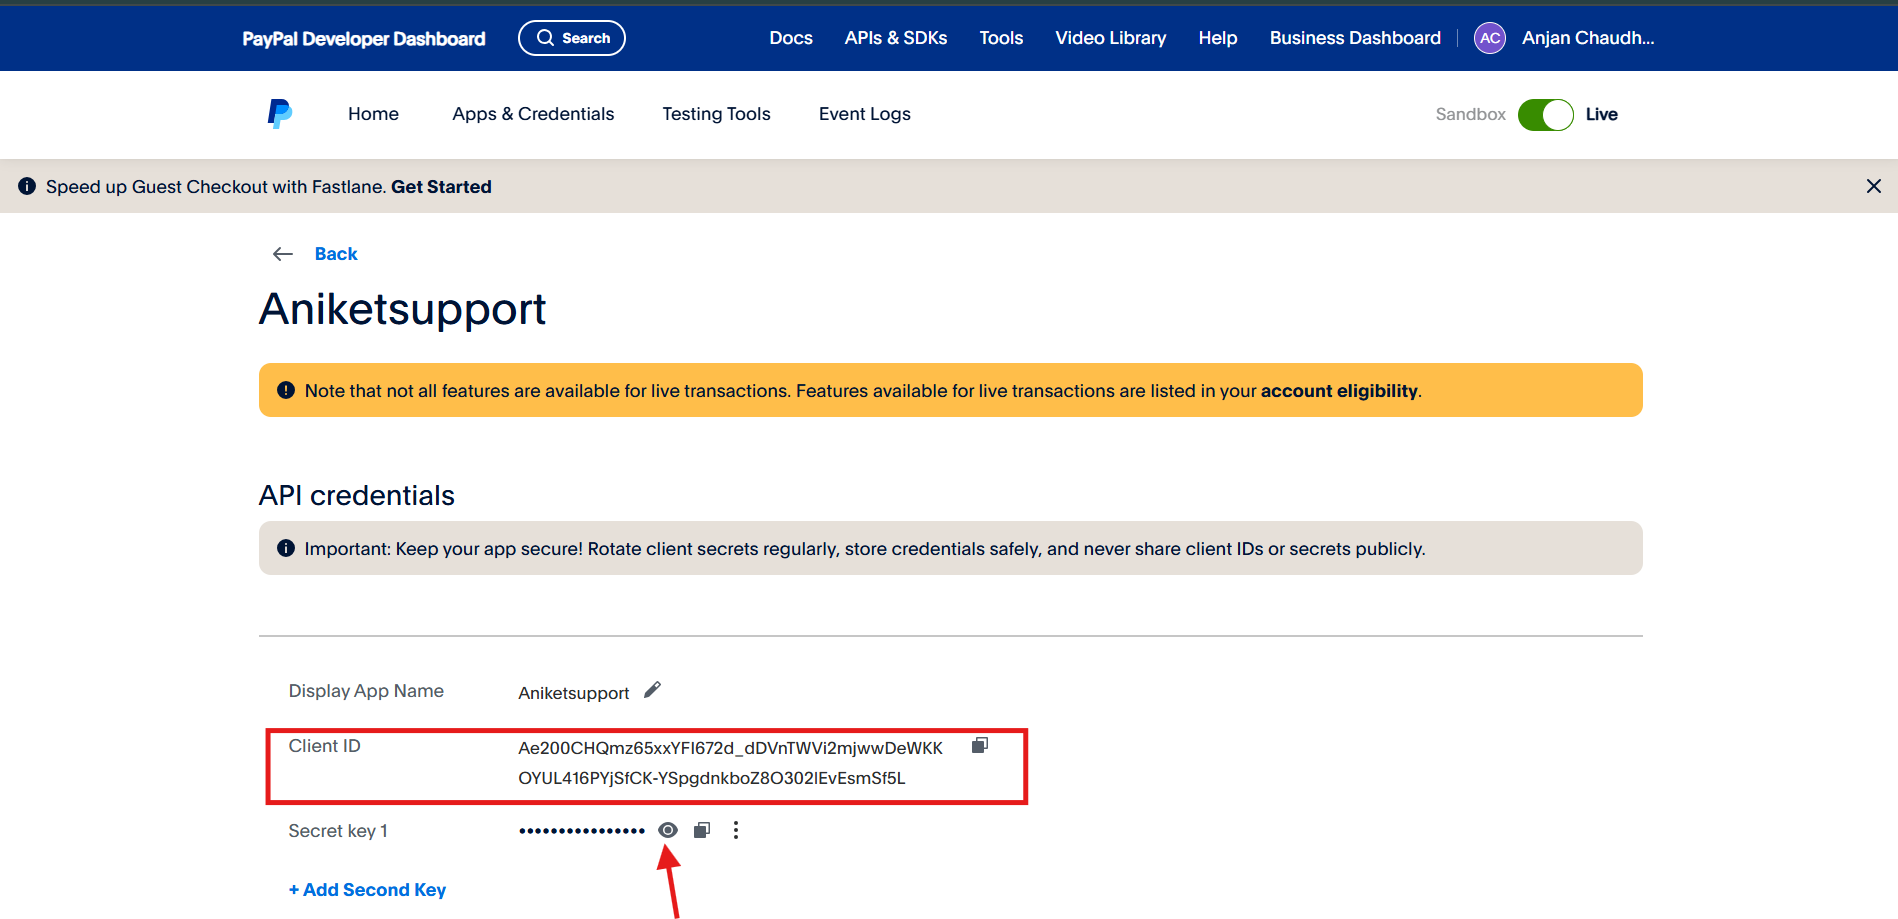1898x919 pixels.
Task: Click the Search button in header
Action: coord(572,38)
